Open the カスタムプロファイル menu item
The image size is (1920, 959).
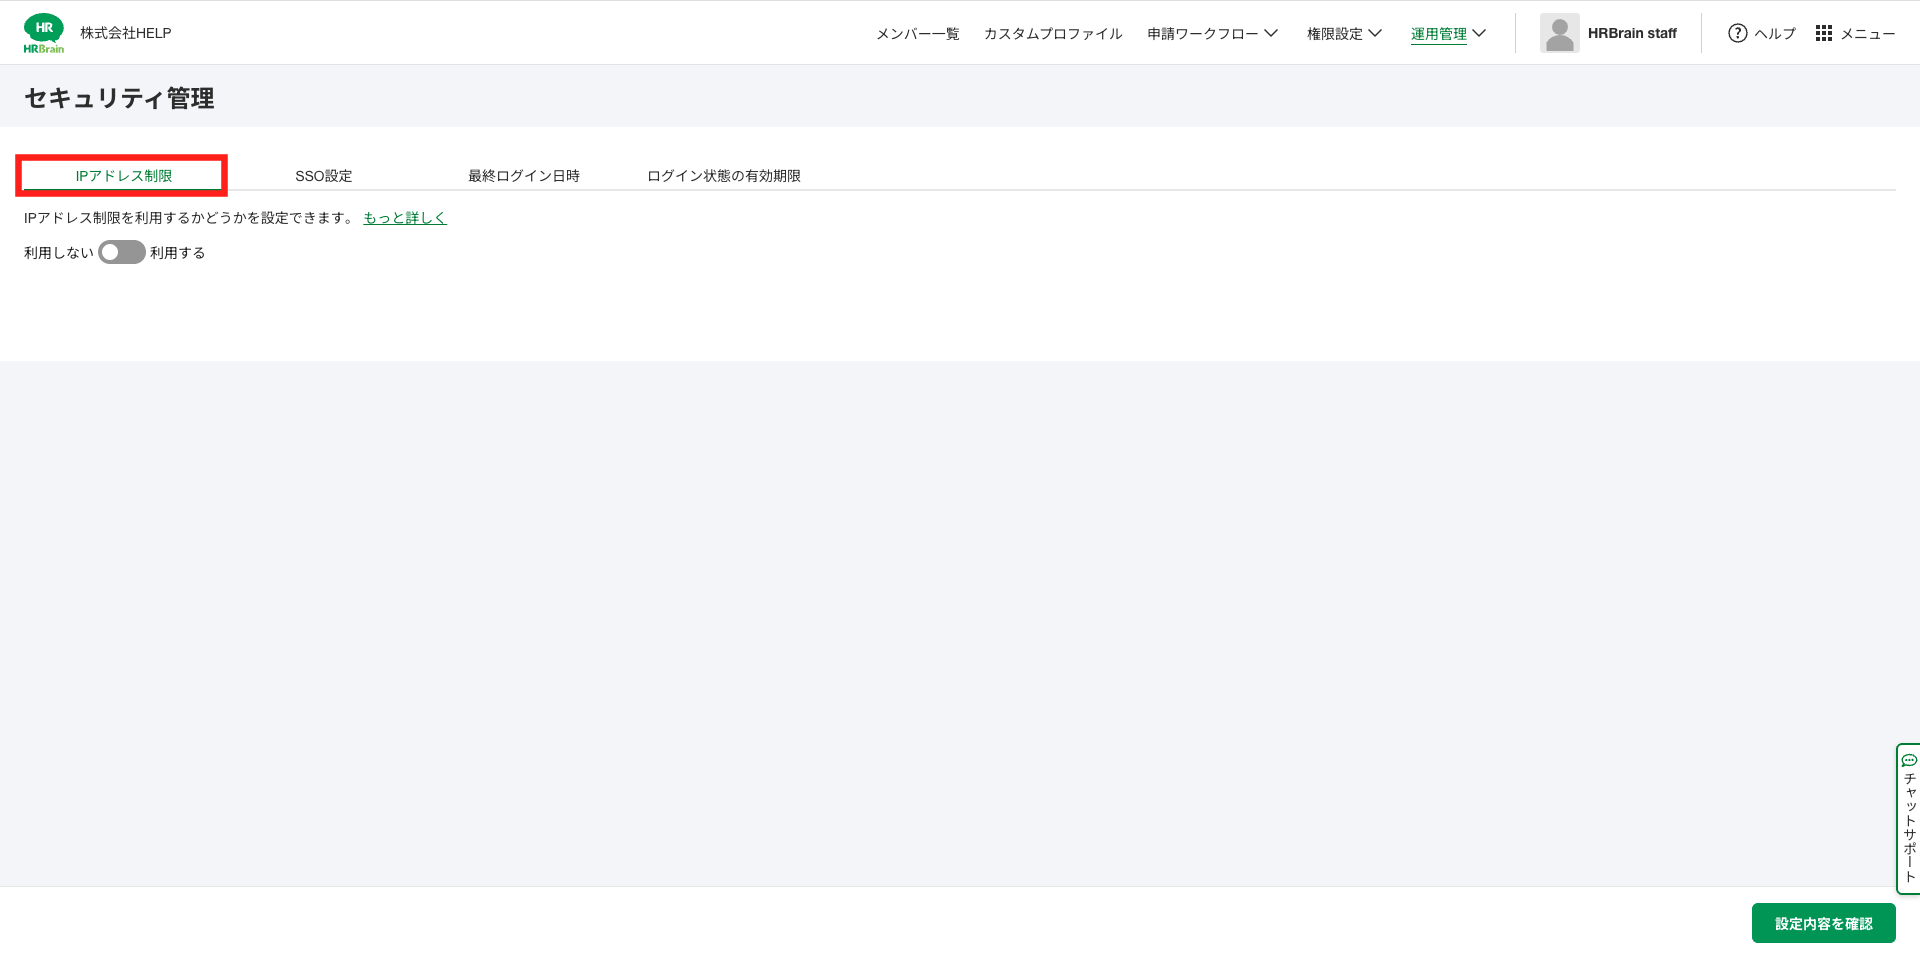pos(1053,33)
